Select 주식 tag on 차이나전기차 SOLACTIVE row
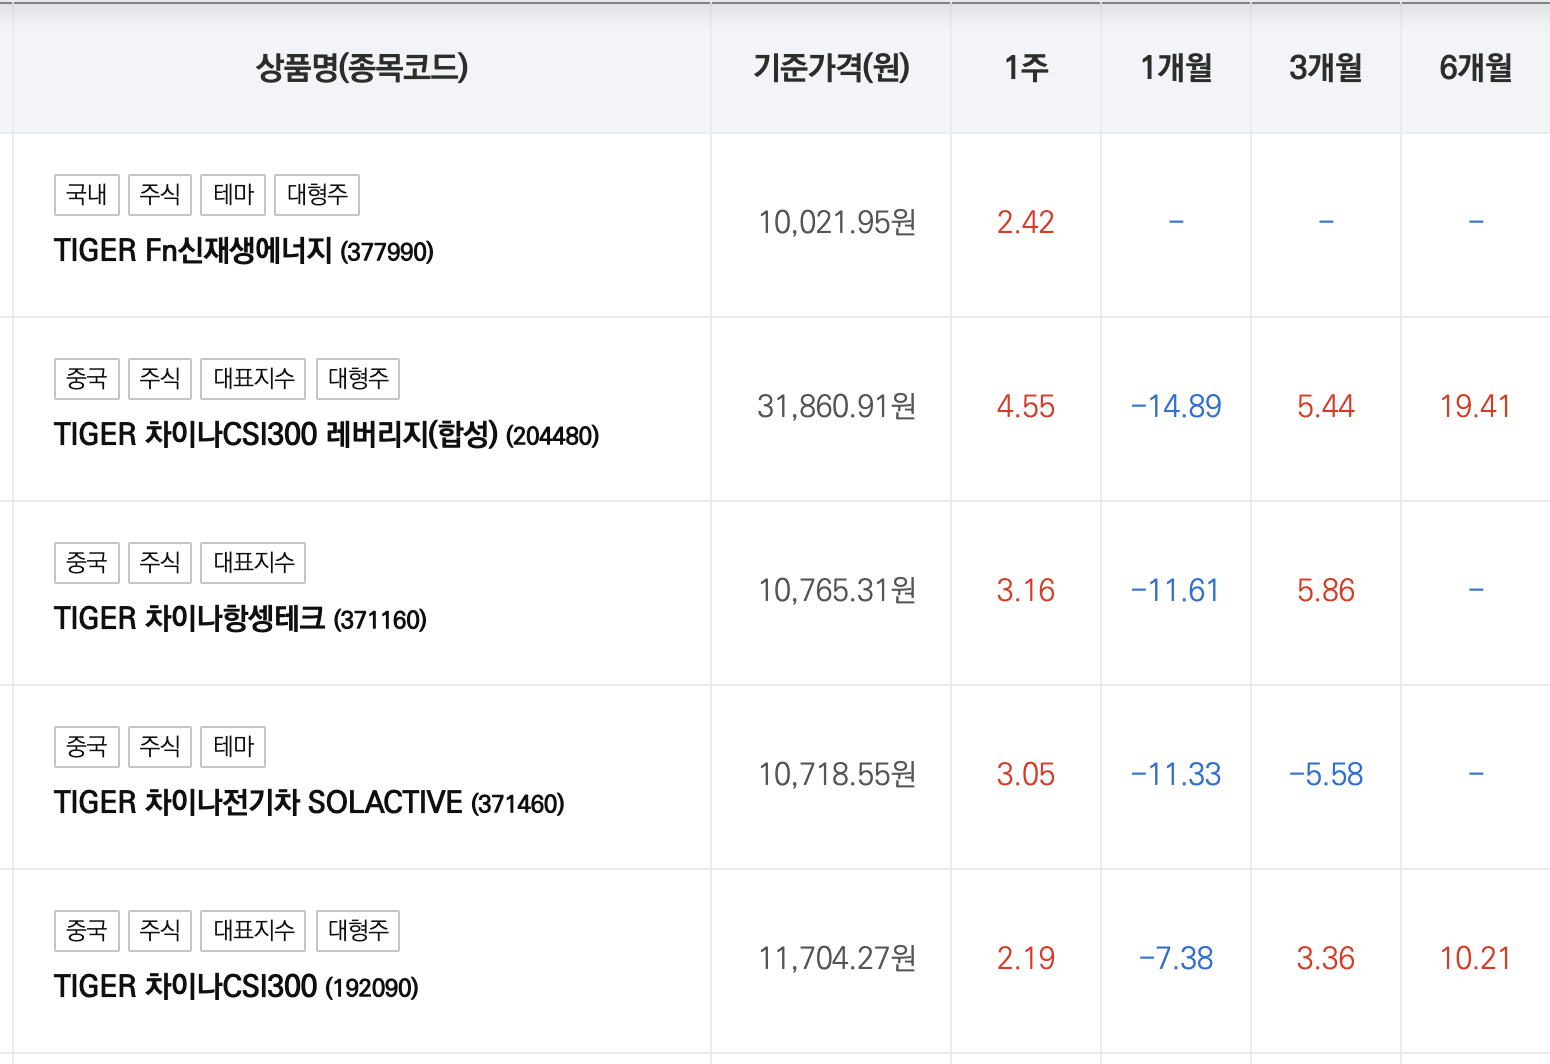1550x1064 pixels. (x=160, y=746)
